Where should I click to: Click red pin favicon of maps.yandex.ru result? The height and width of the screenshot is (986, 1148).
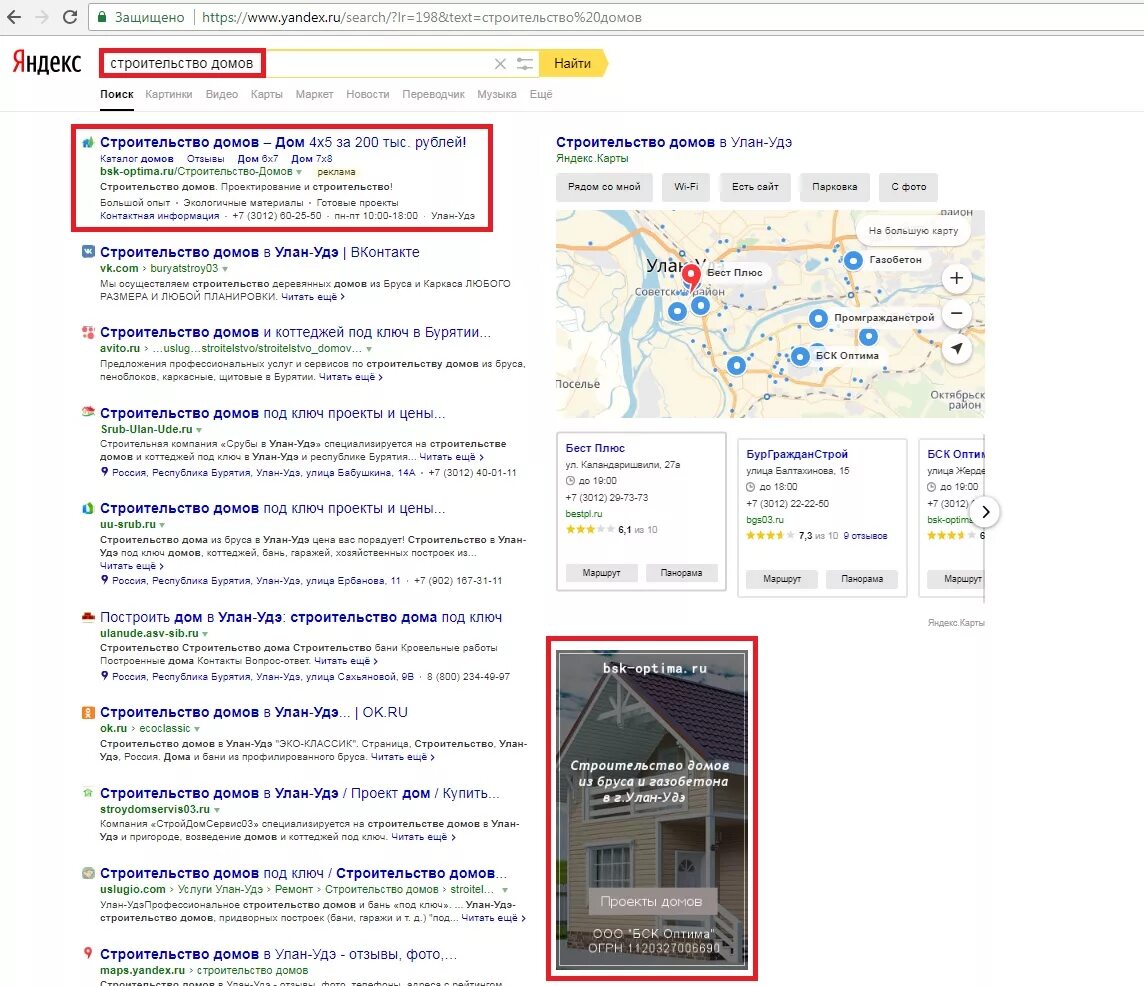point(88,953)
